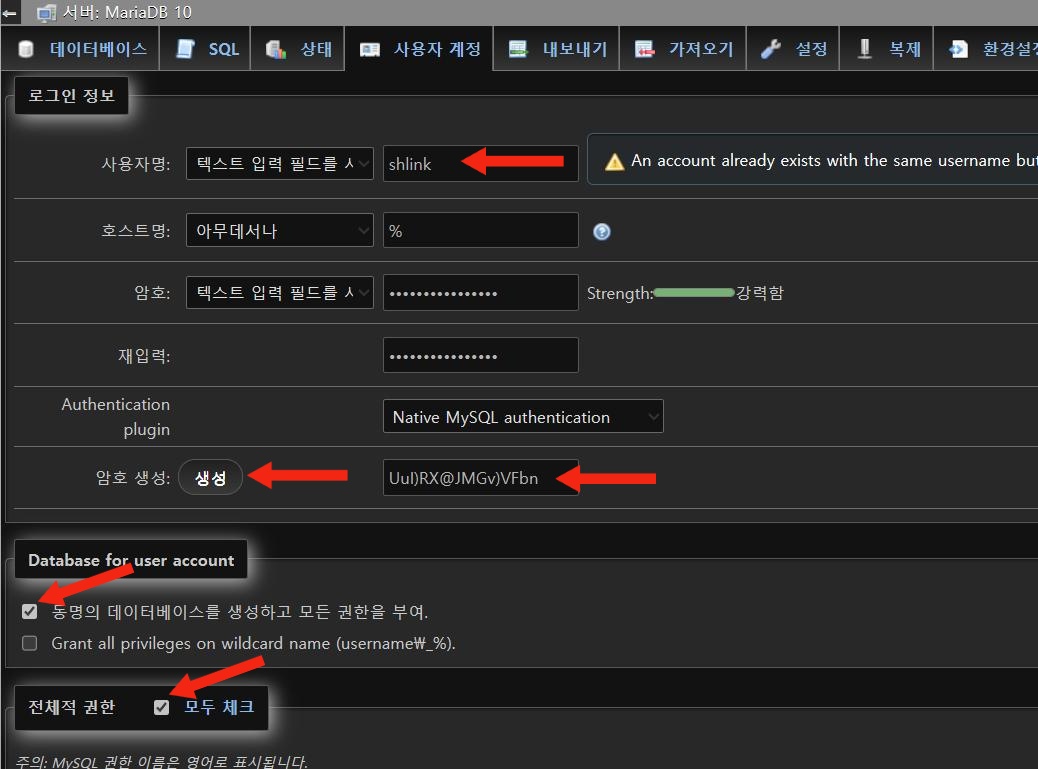Click the Status tab chart icon
Image resolution: width=1038 pixels, height=769 pixels.
point(277,49)
